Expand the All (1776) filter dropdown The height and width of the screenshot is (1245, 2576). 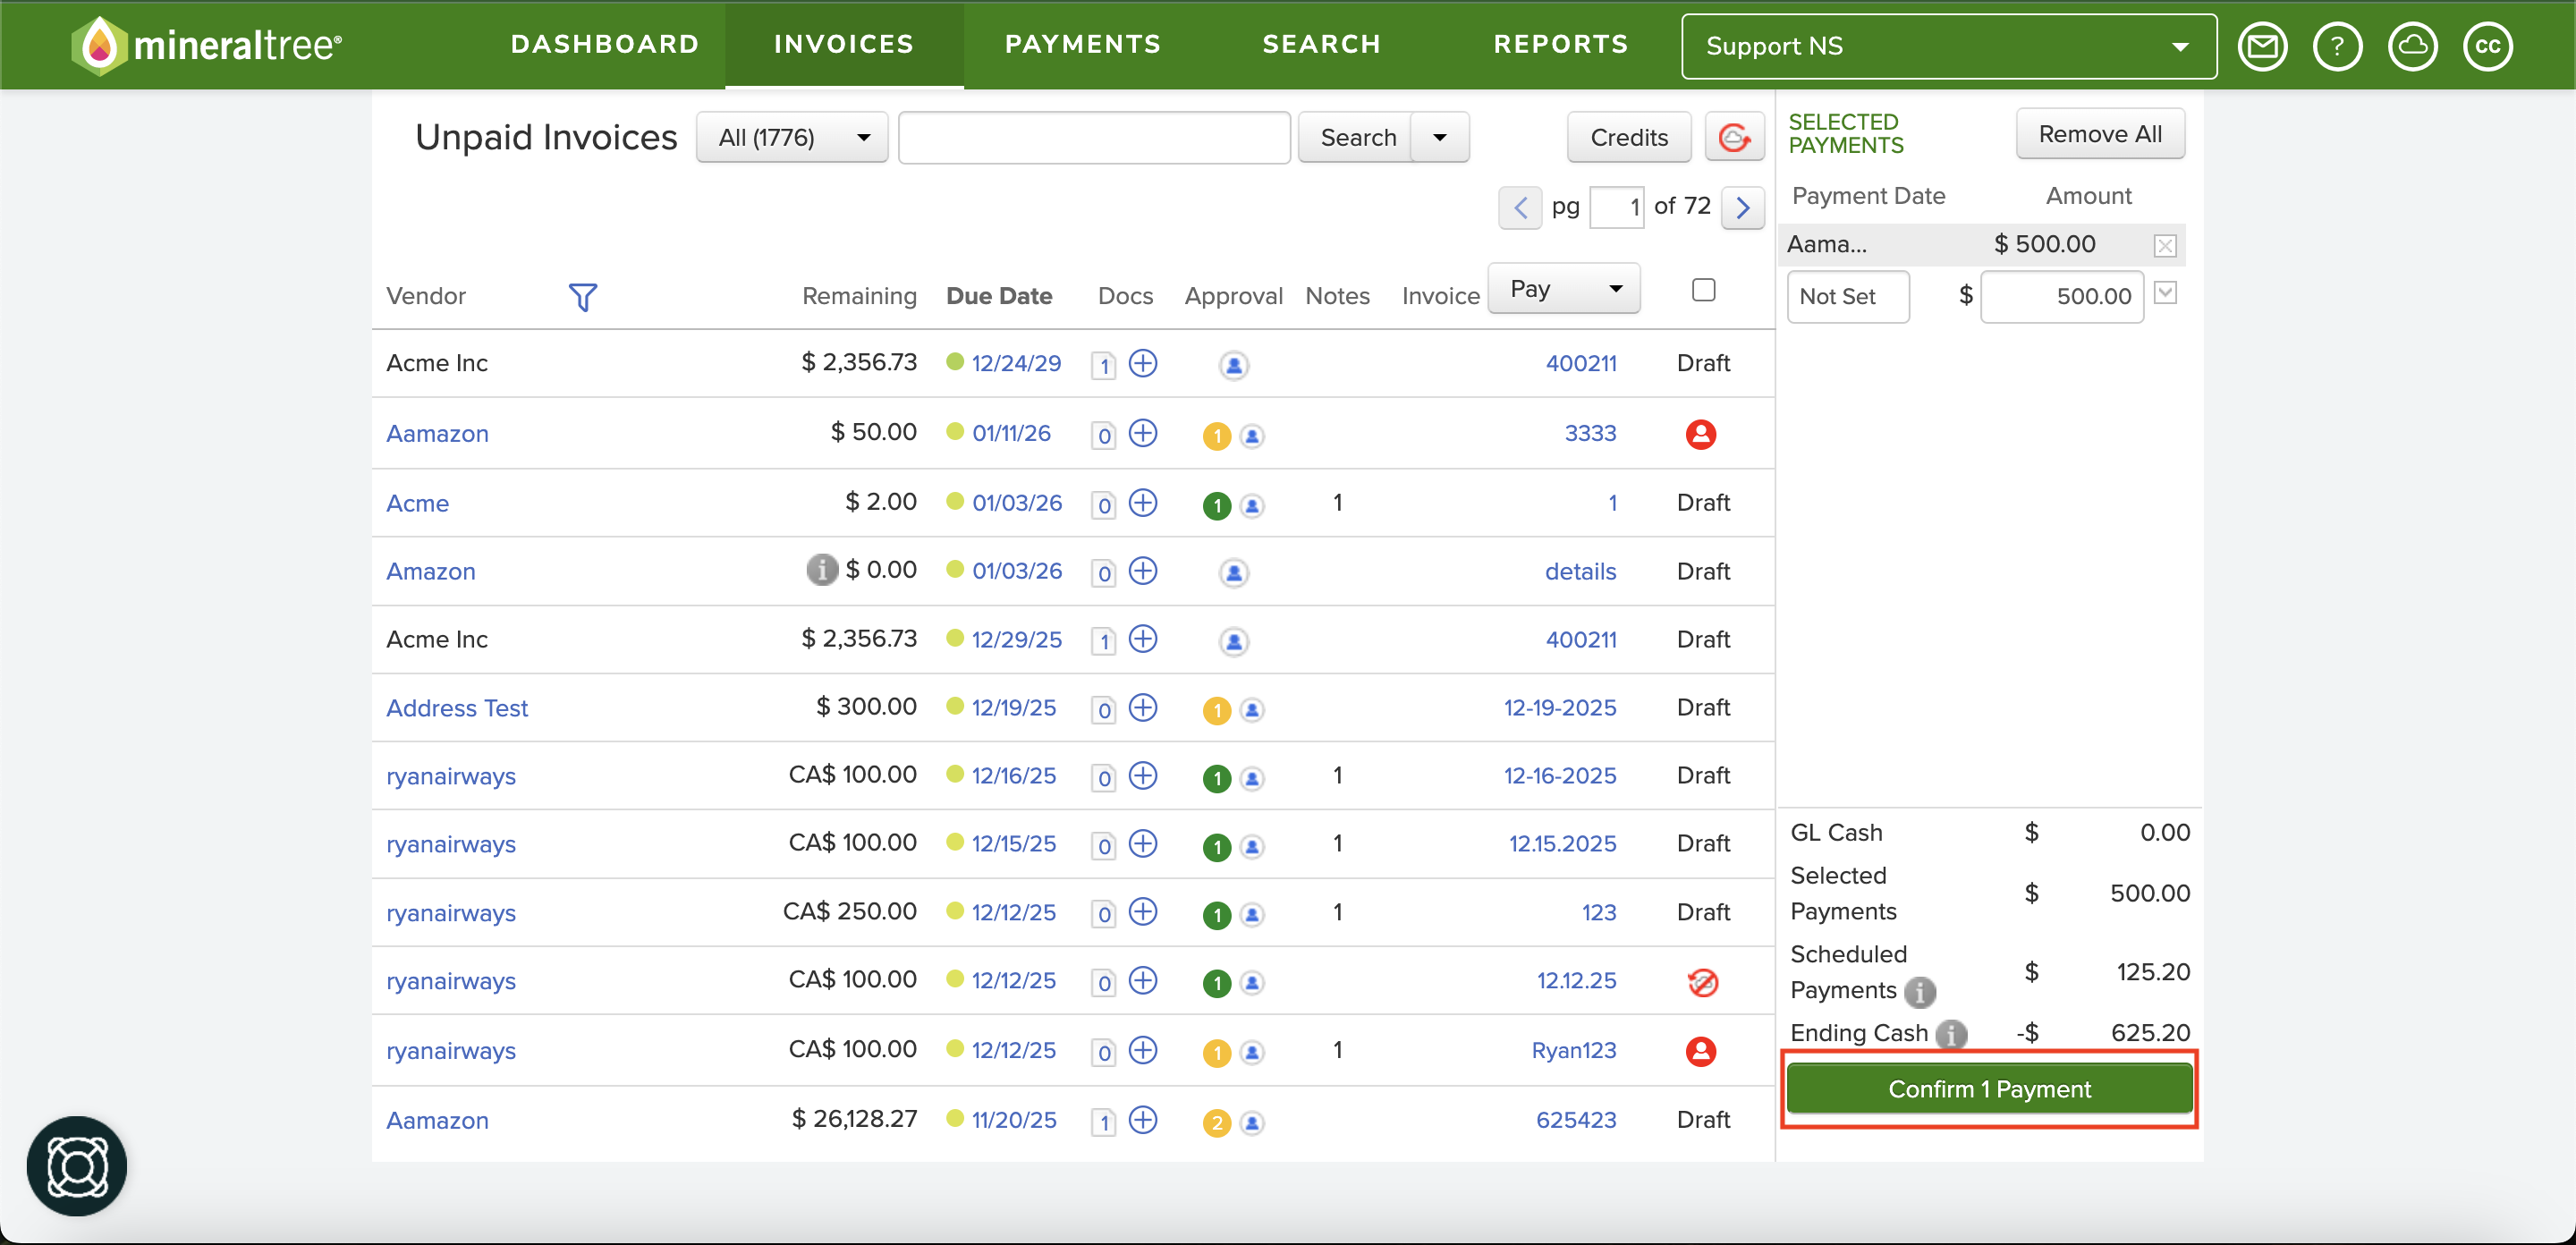792,137
